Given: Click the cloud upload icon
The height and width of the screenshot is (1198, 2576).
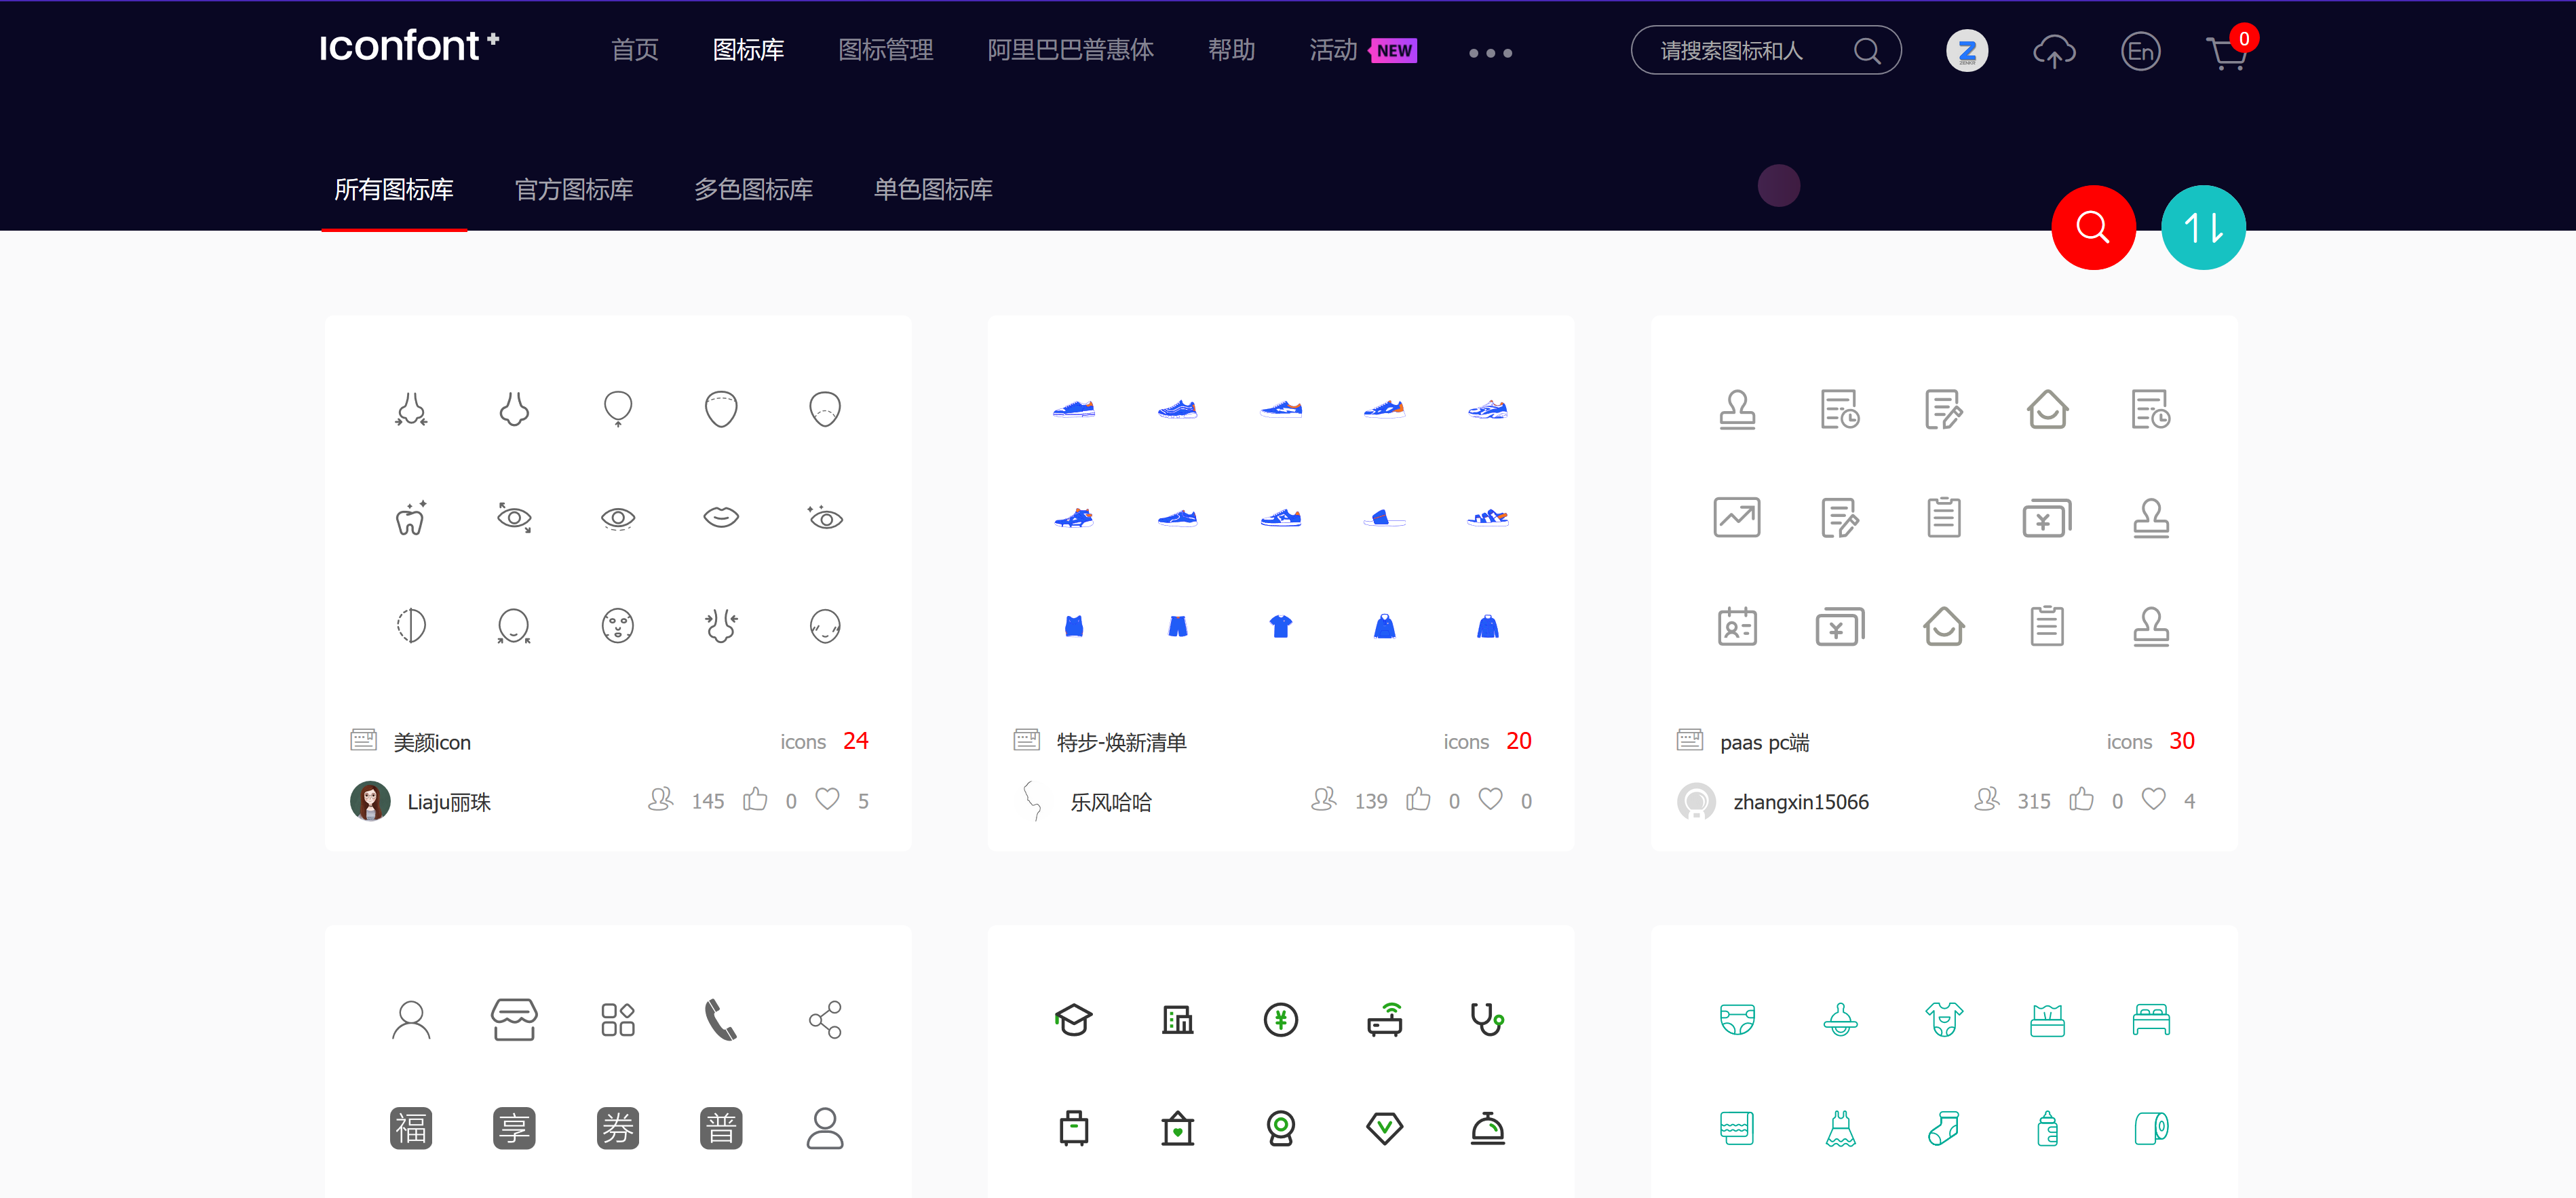Looking at the screenshot, I should [x=2053, y=51].
